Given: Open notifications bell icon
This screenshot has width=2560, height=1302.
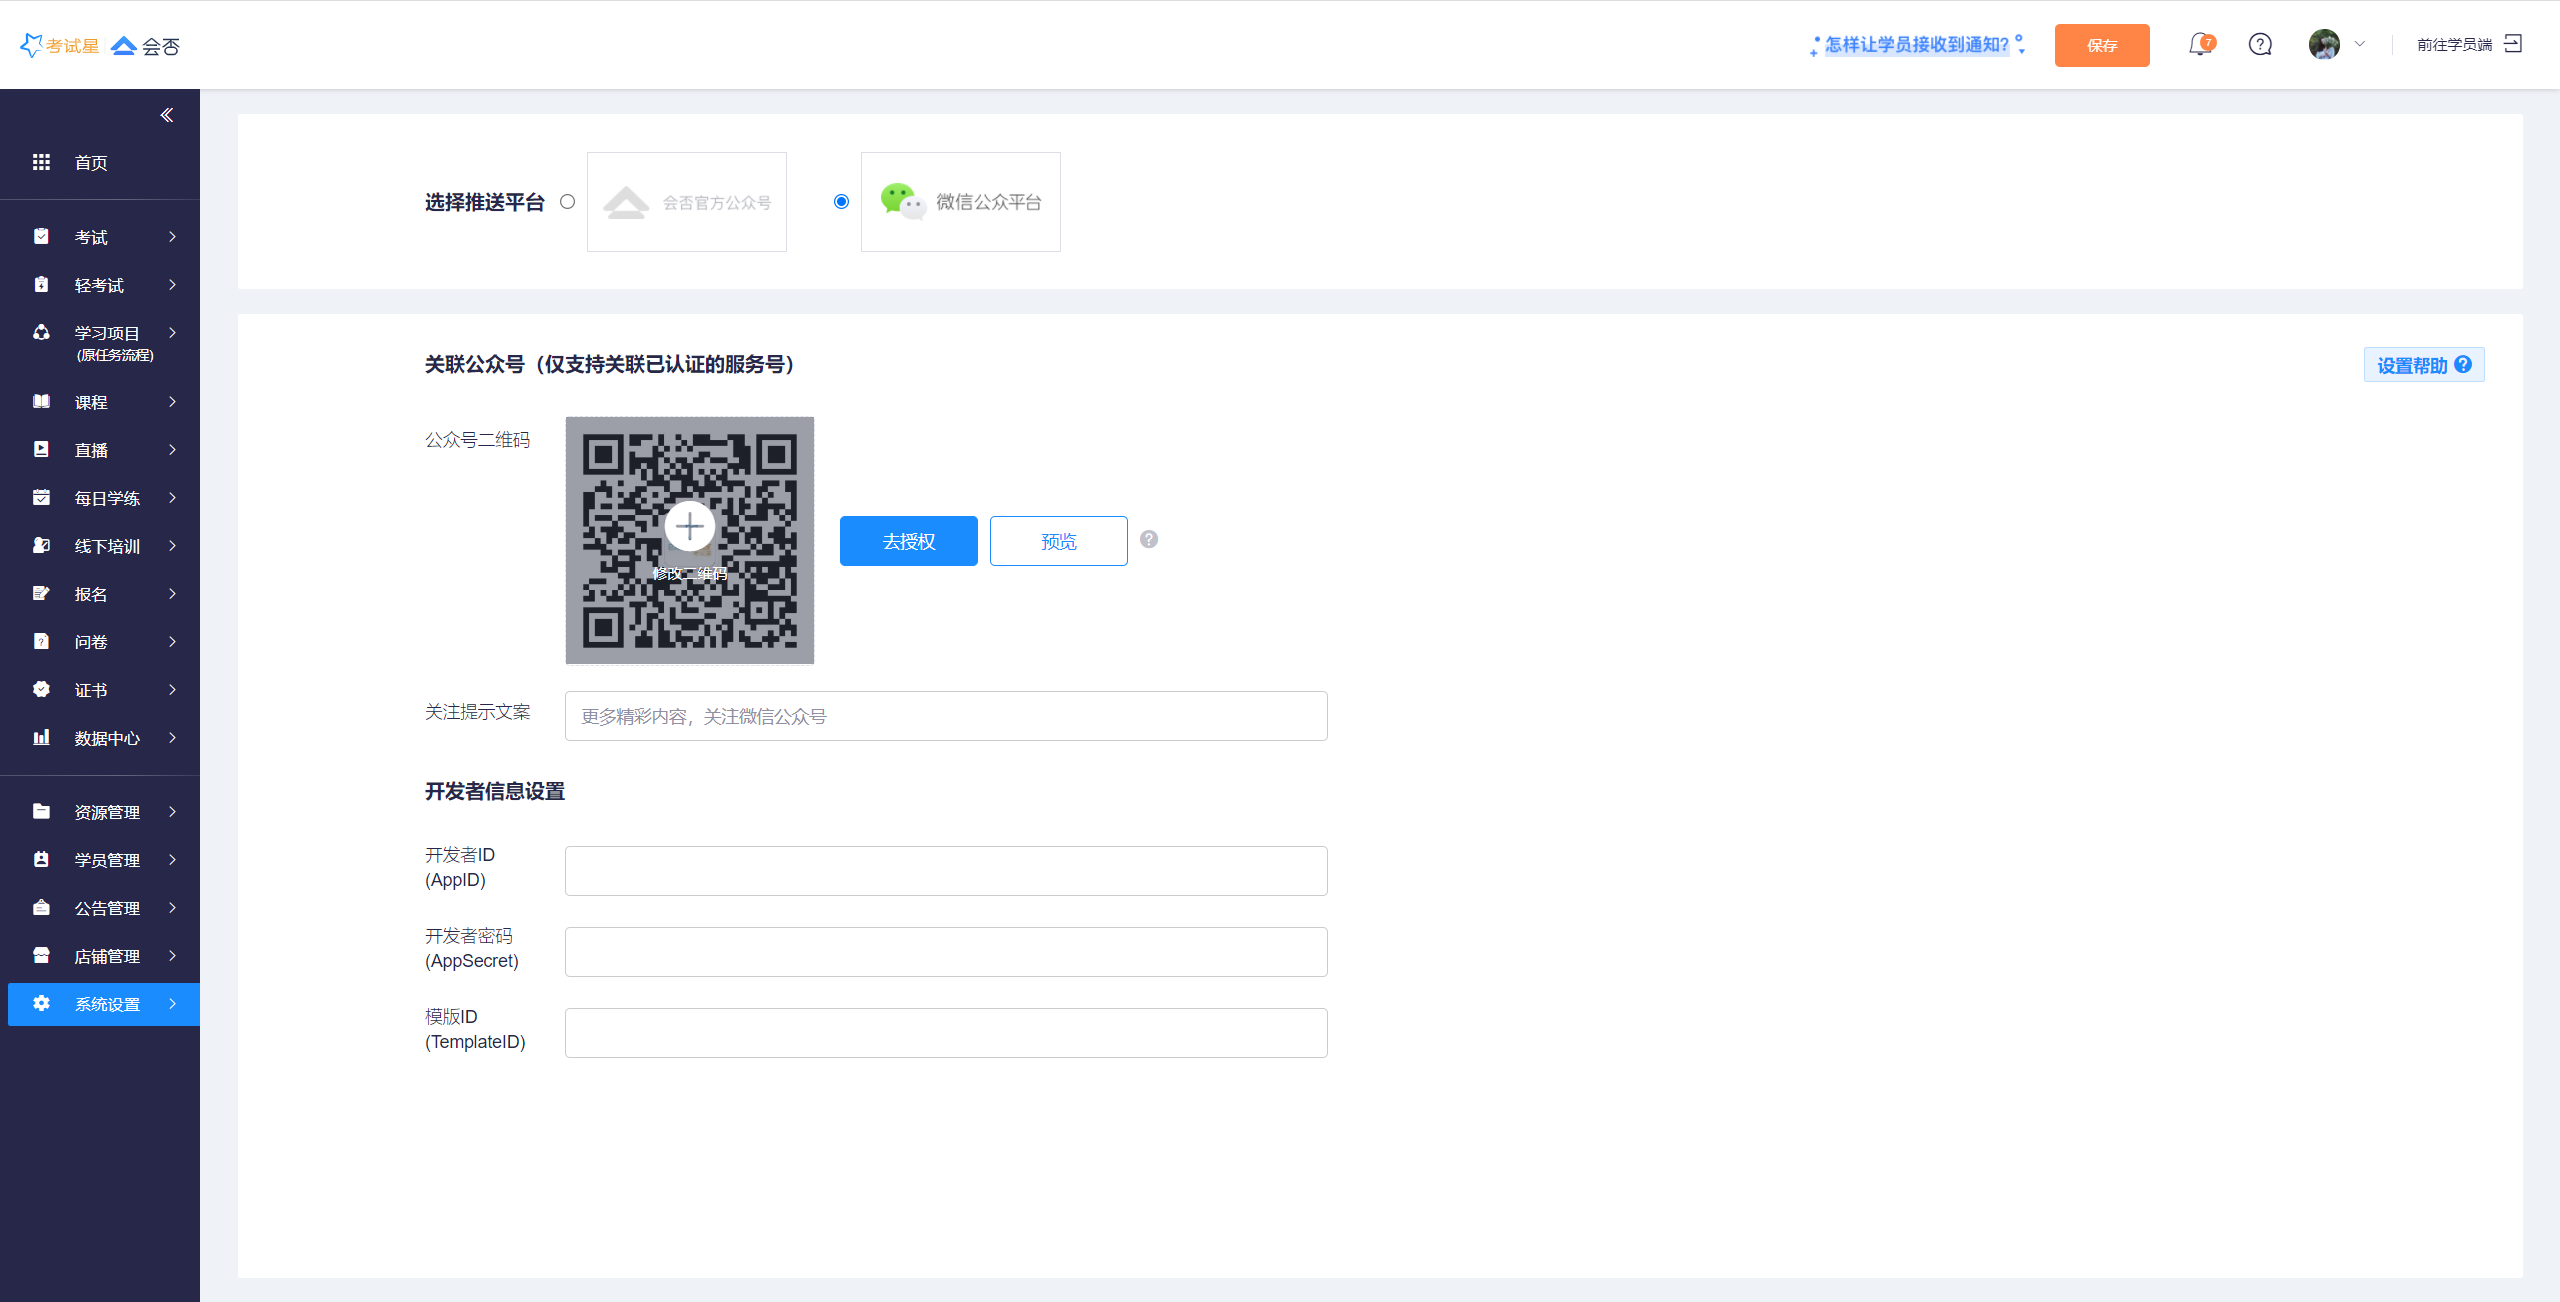Looking at the screenshot, I should 2199,45.
